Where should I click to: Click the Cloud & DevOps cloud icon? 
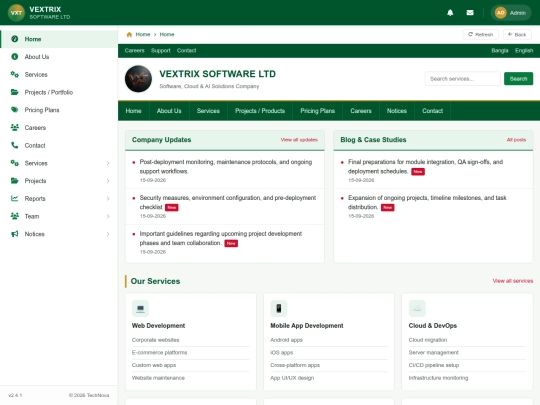417,308
